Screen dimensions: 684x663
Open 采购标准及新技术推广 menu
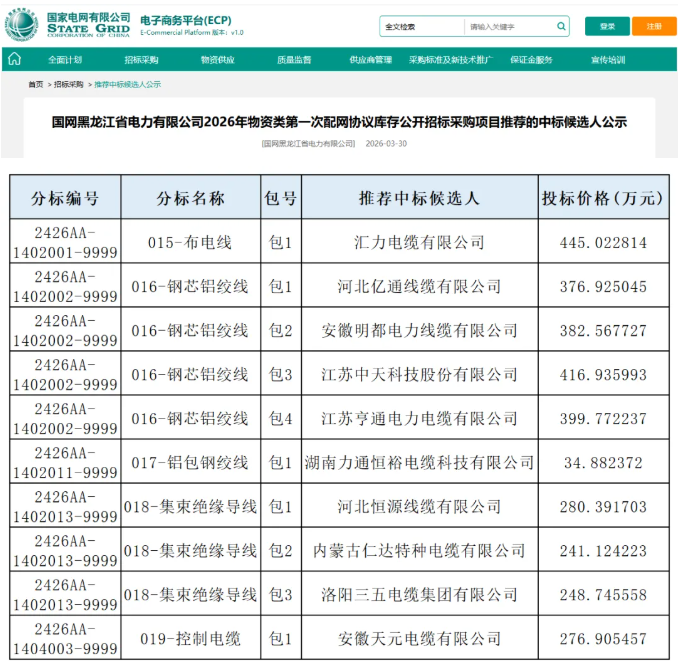click(450, 60)
